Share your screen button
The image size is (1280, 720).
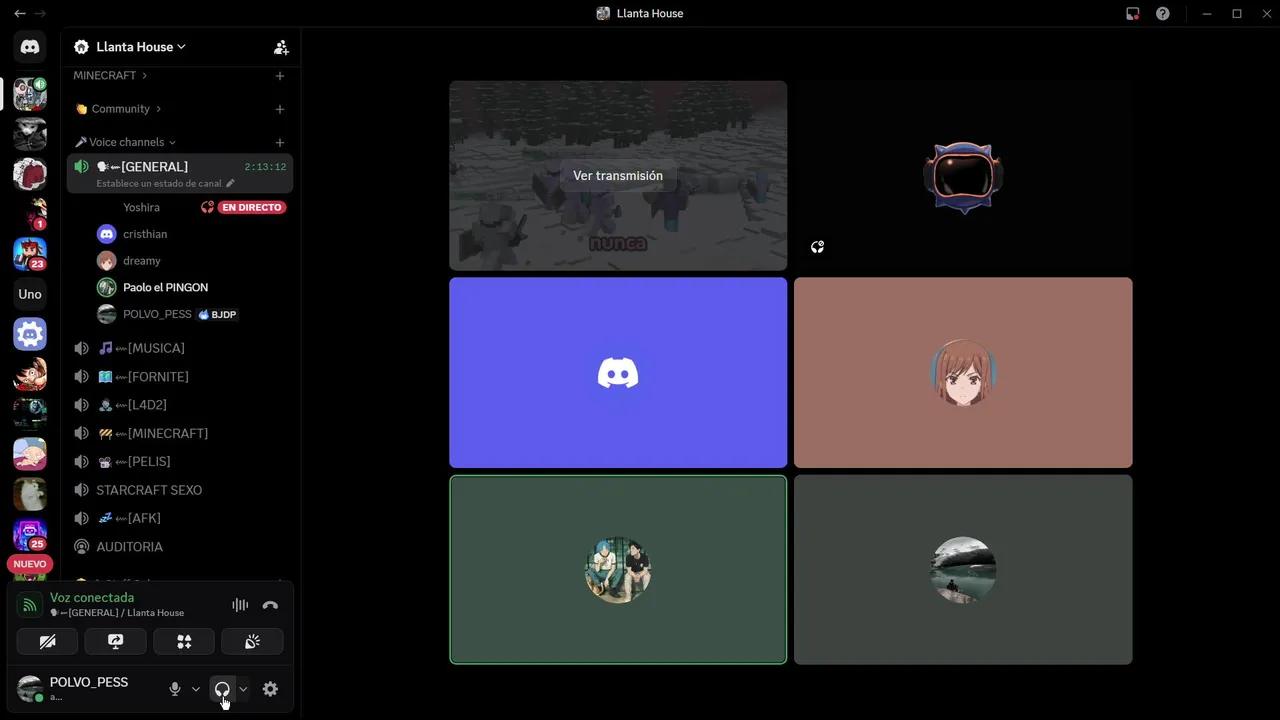click(115, 642)
